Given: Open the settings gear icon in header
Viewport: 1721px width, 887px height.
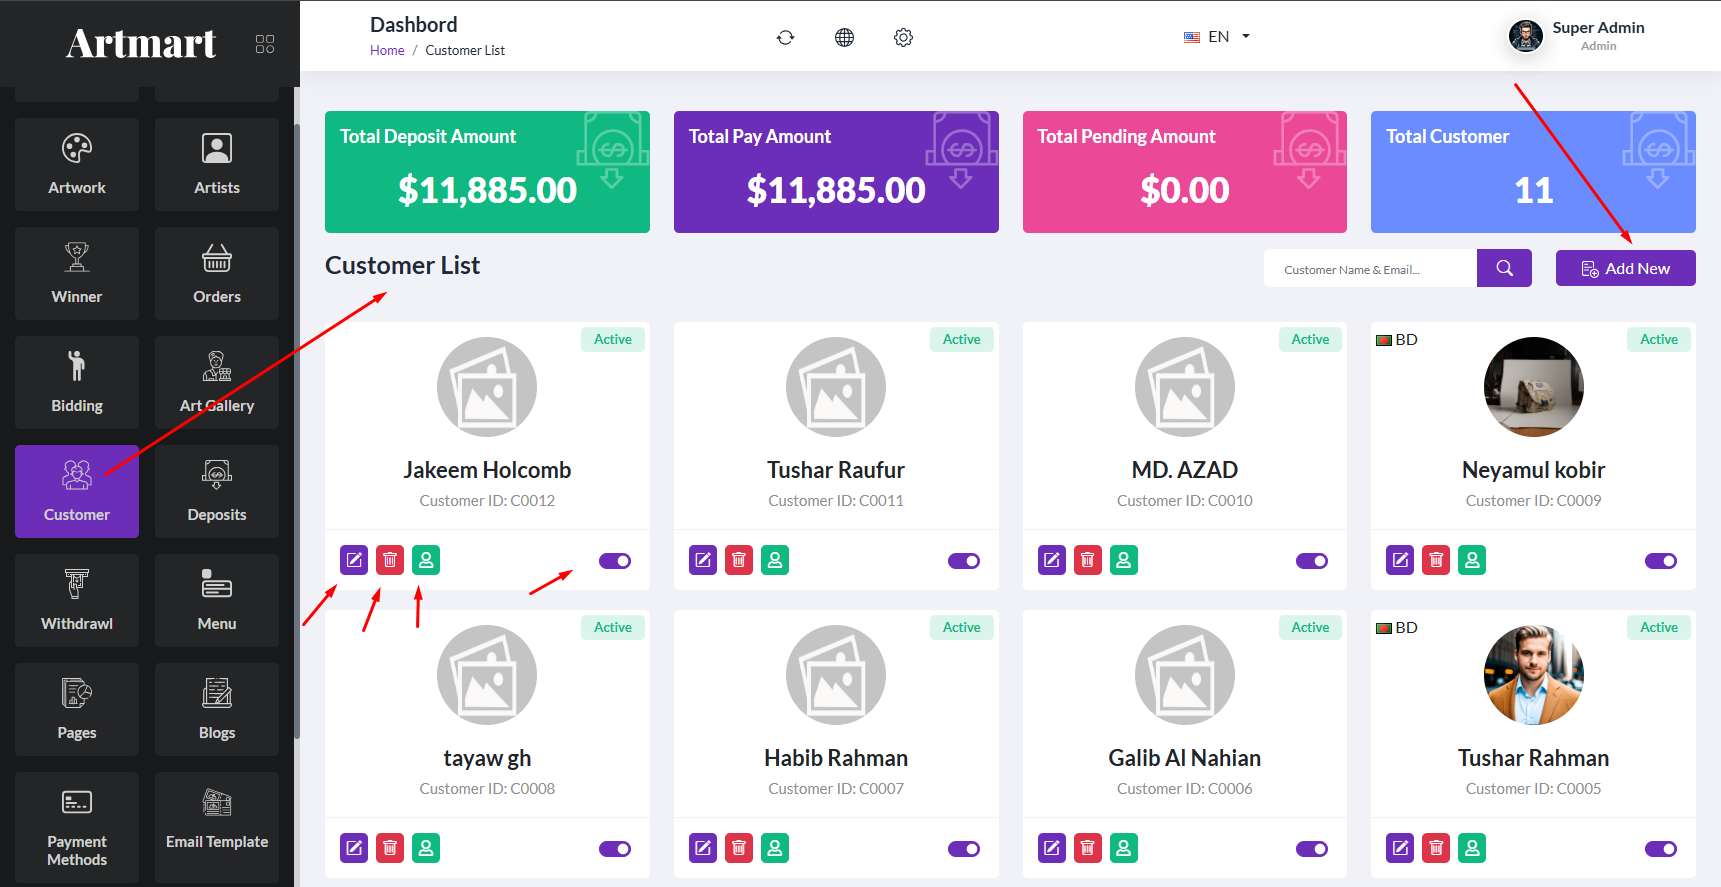Looking at the screenshot, I should (903, 37).
